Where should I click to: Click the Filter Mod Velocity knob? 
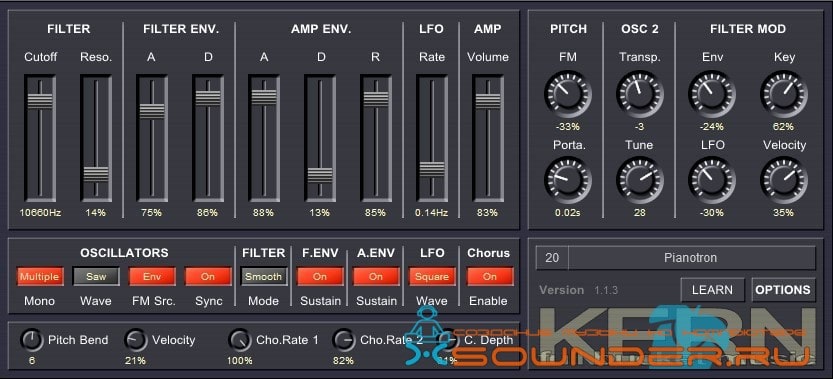click(784, 181)
